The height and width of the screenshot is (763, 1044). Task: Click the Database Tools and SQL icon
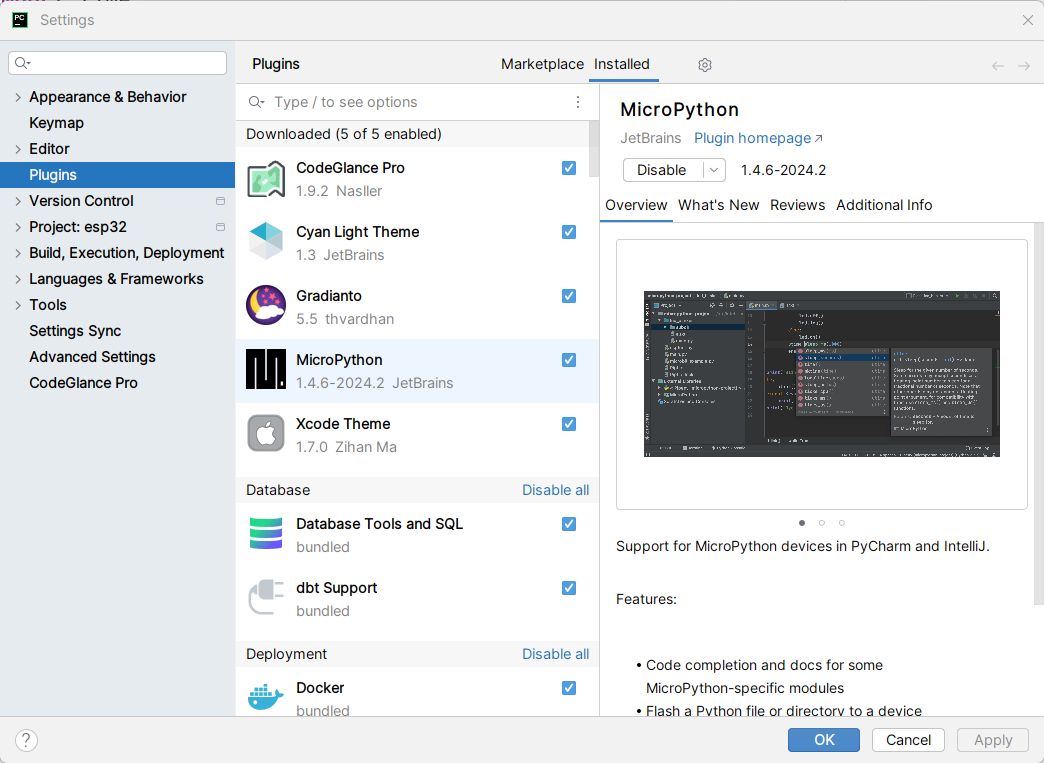point(266,533)
